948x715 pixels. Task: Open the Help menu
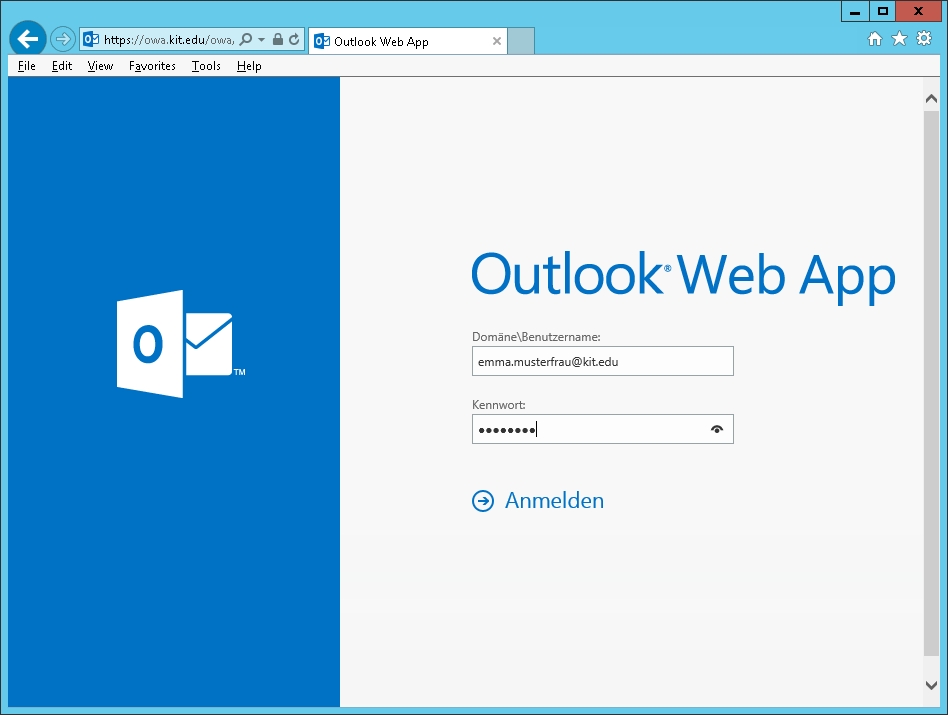pos(249,66)
